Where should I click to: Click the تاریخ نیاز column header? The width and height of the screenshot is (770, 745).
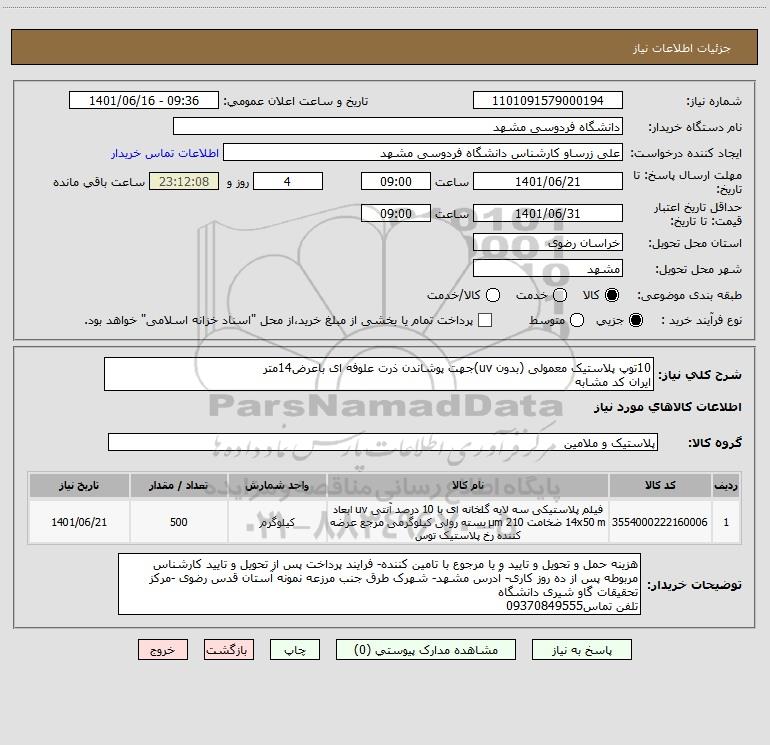click(x=79, y=485)
